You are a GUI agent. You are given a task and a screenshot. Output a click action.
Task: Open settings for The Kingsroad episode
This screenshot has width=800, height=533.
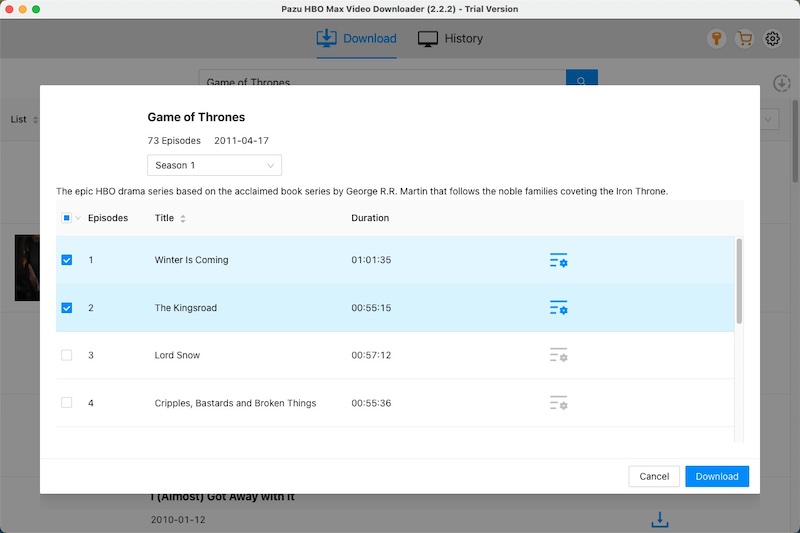coord(559,308)
